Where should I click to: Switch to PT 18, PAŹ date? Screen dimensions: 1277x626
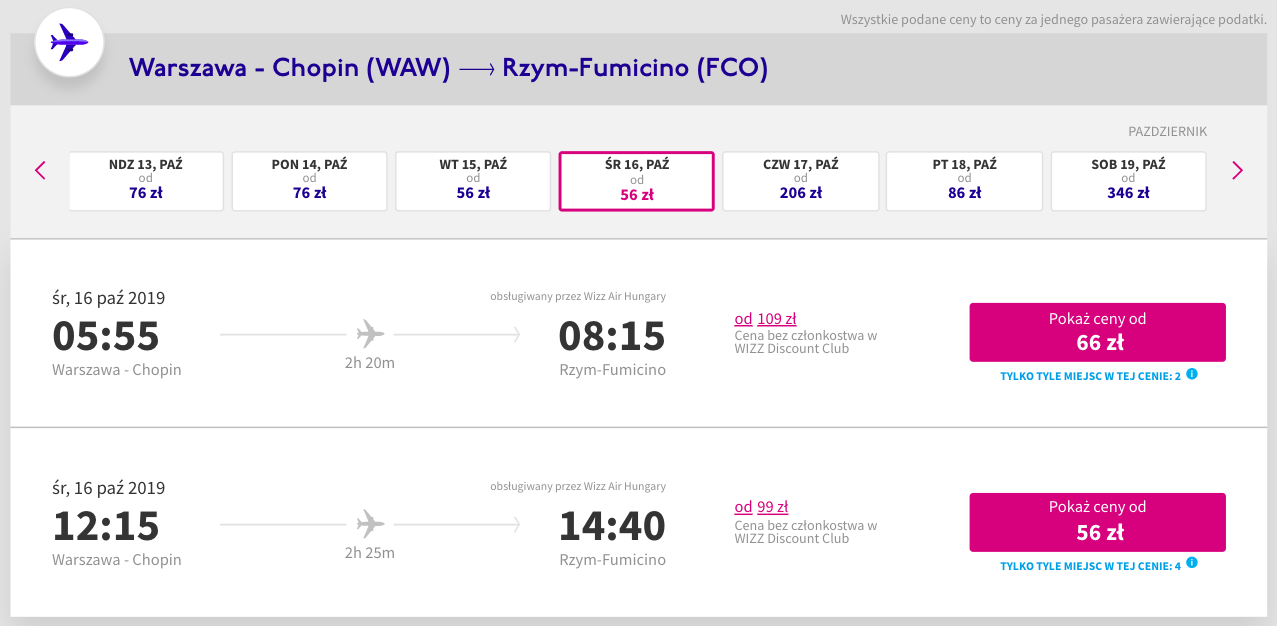pyautogui.click(x=964, y=181)
